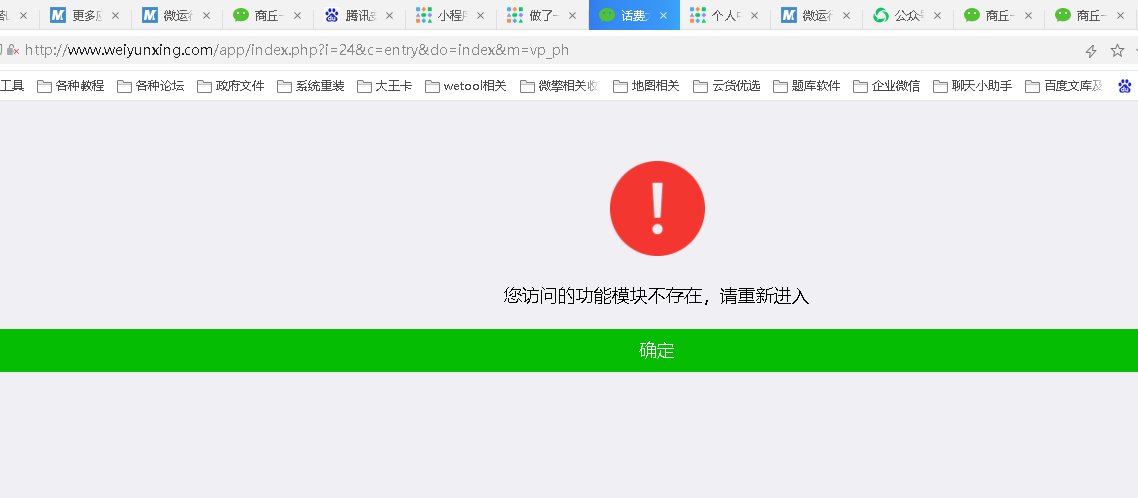Close the 更多 tab
Screen dimensions: 1138x498
pos(115,15)
